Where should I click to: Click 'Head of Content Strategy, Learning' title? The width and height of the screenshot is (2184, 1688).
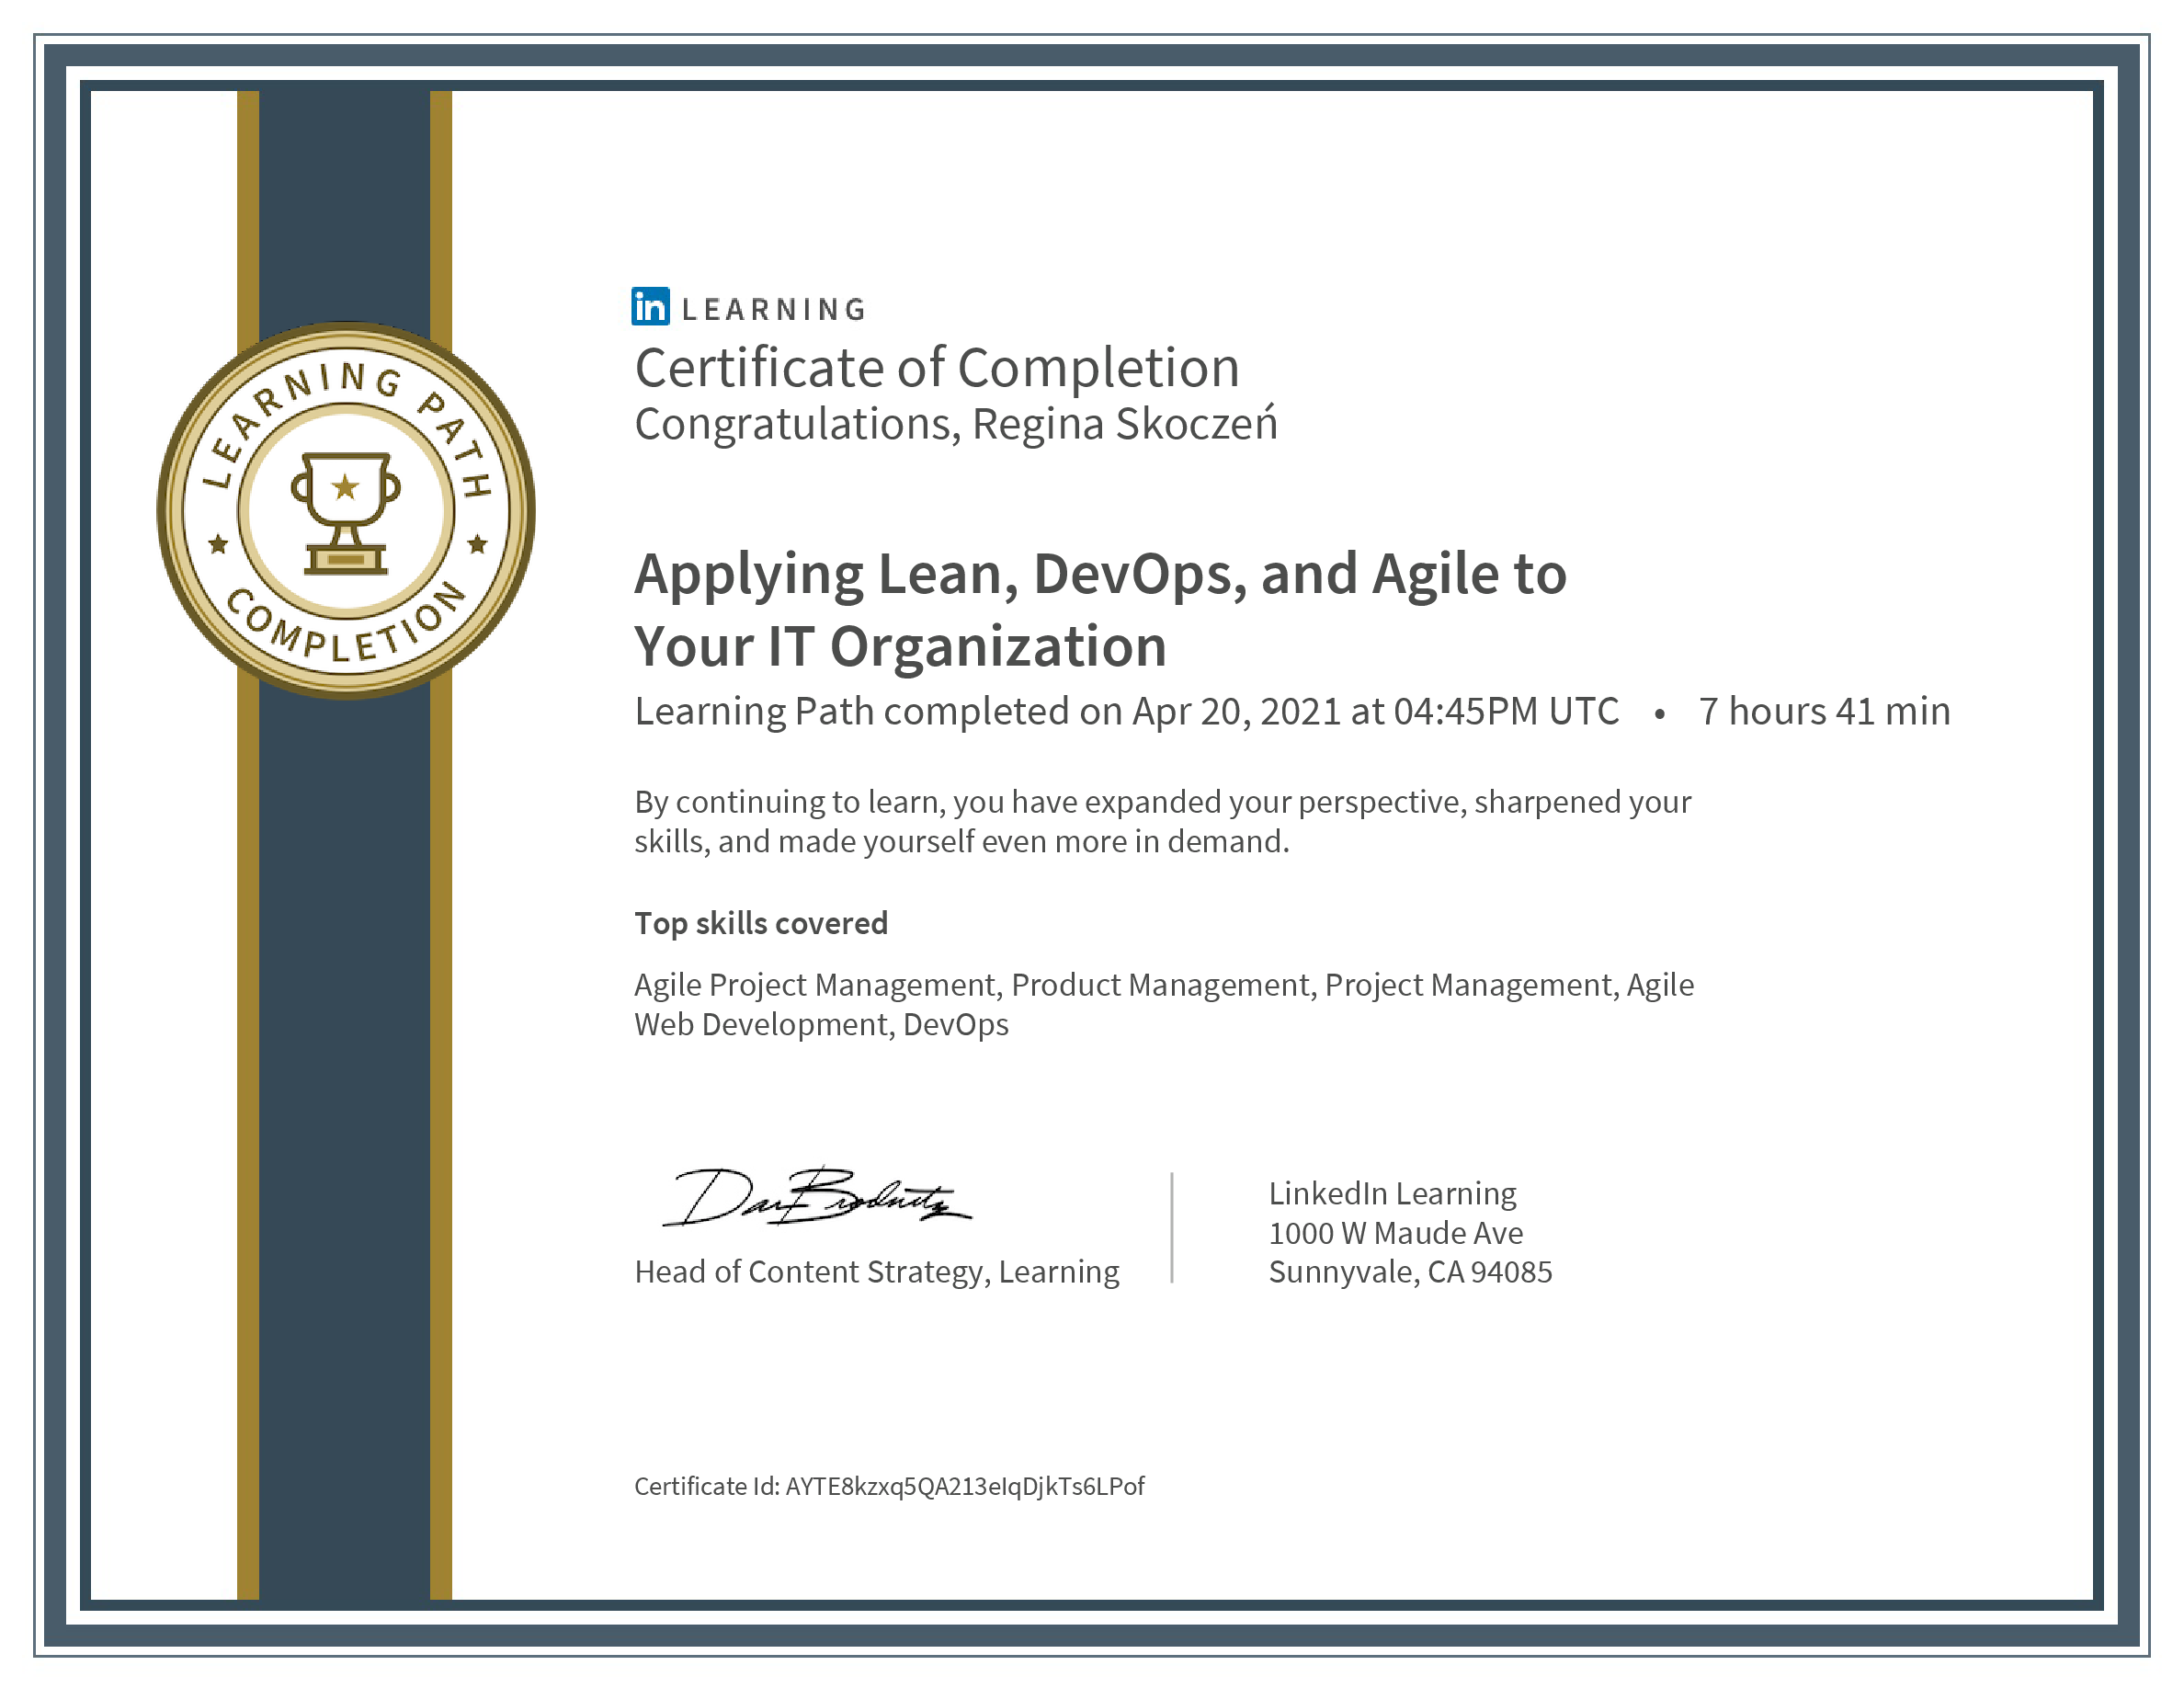876,1272
